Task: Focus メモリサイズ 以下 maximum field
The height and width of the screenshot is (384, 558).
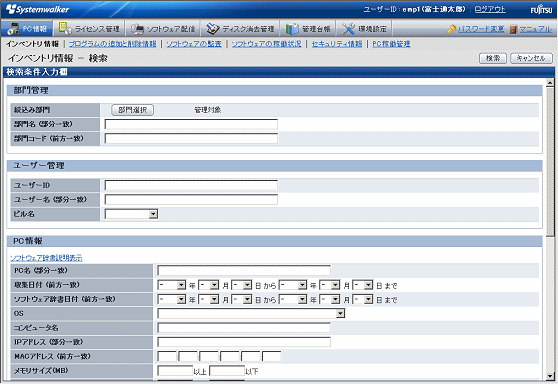Action: 227,371
